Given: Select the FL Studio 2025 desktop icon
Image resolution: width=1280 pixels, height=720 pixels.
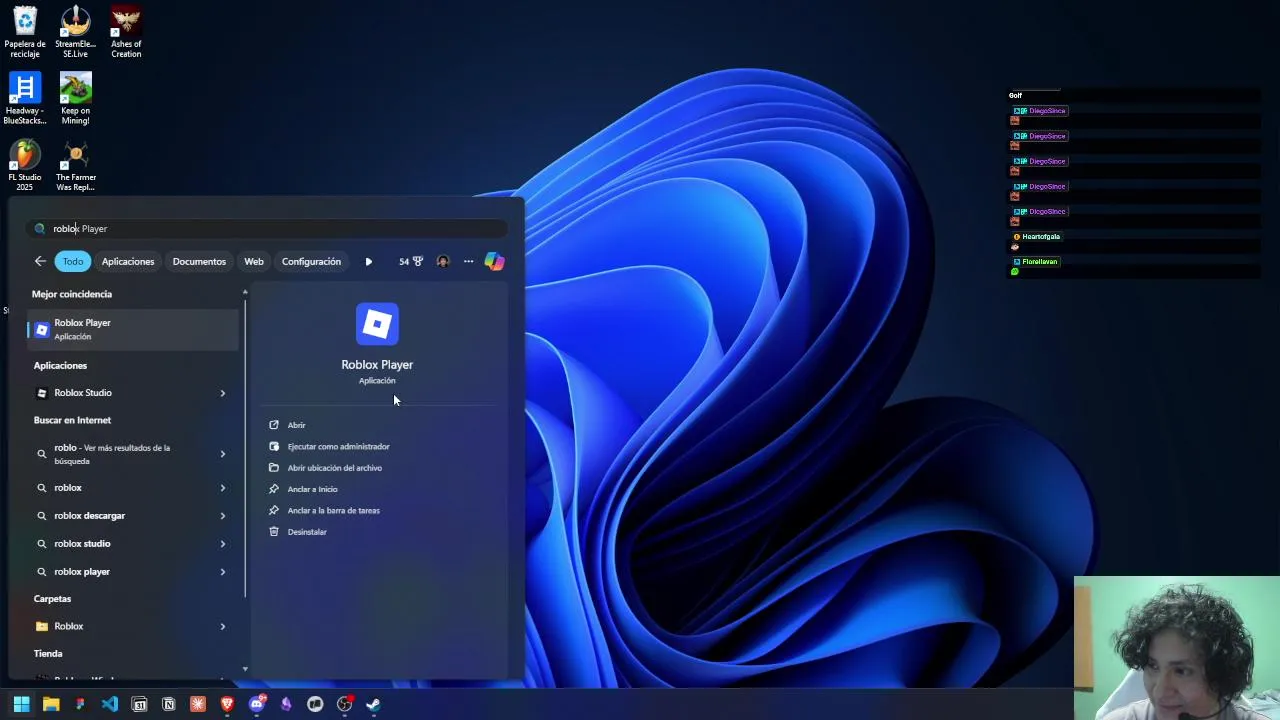Looking at the screenshot, I should click(25, 166).
